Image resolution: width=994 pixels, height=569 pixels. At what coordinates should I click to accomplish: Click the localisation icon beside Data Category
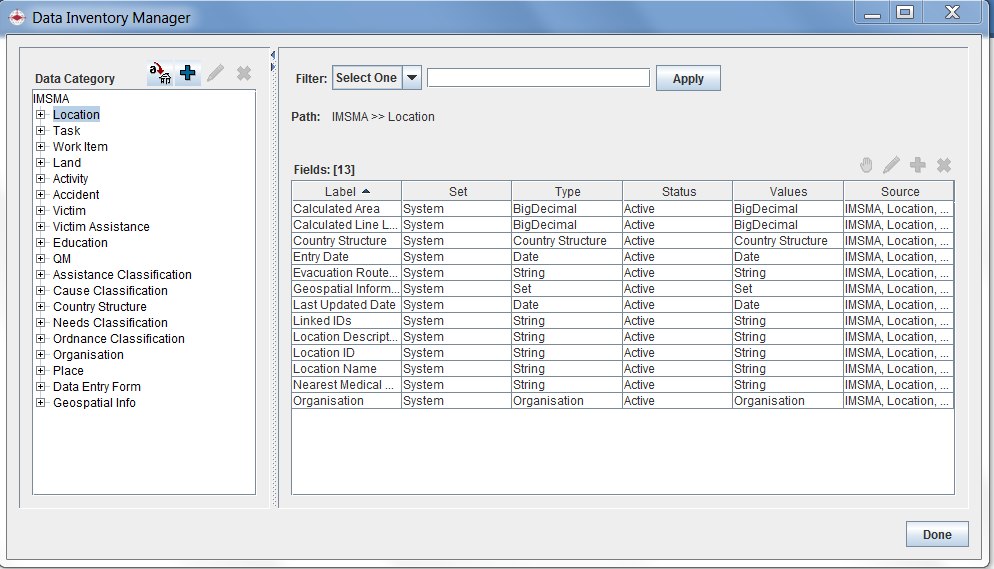160,73
